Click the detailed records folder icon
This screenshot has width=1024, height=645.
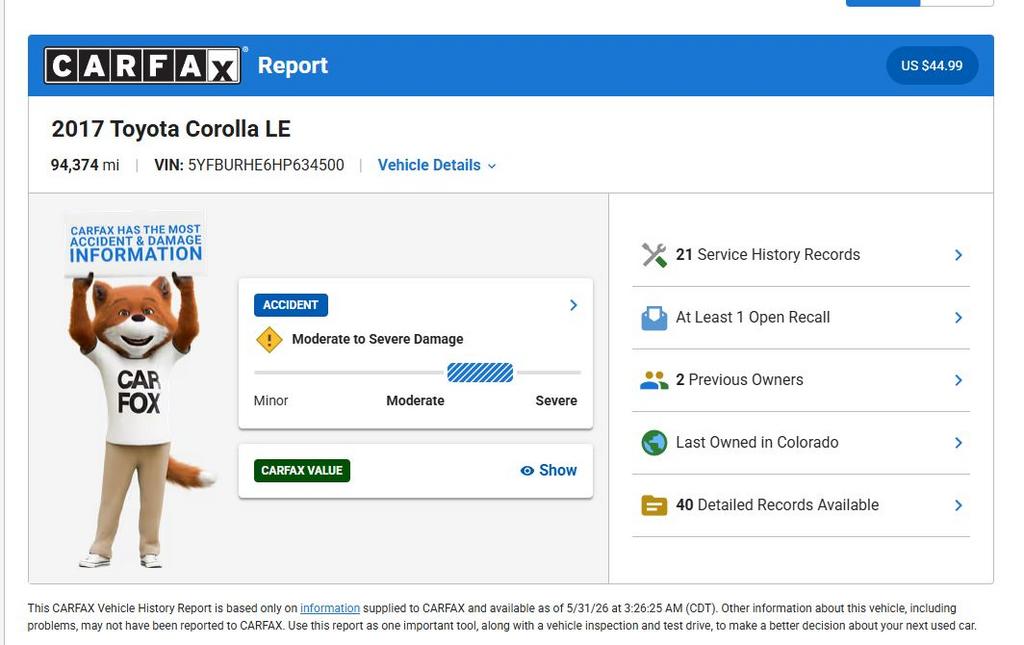coord(654,505)
